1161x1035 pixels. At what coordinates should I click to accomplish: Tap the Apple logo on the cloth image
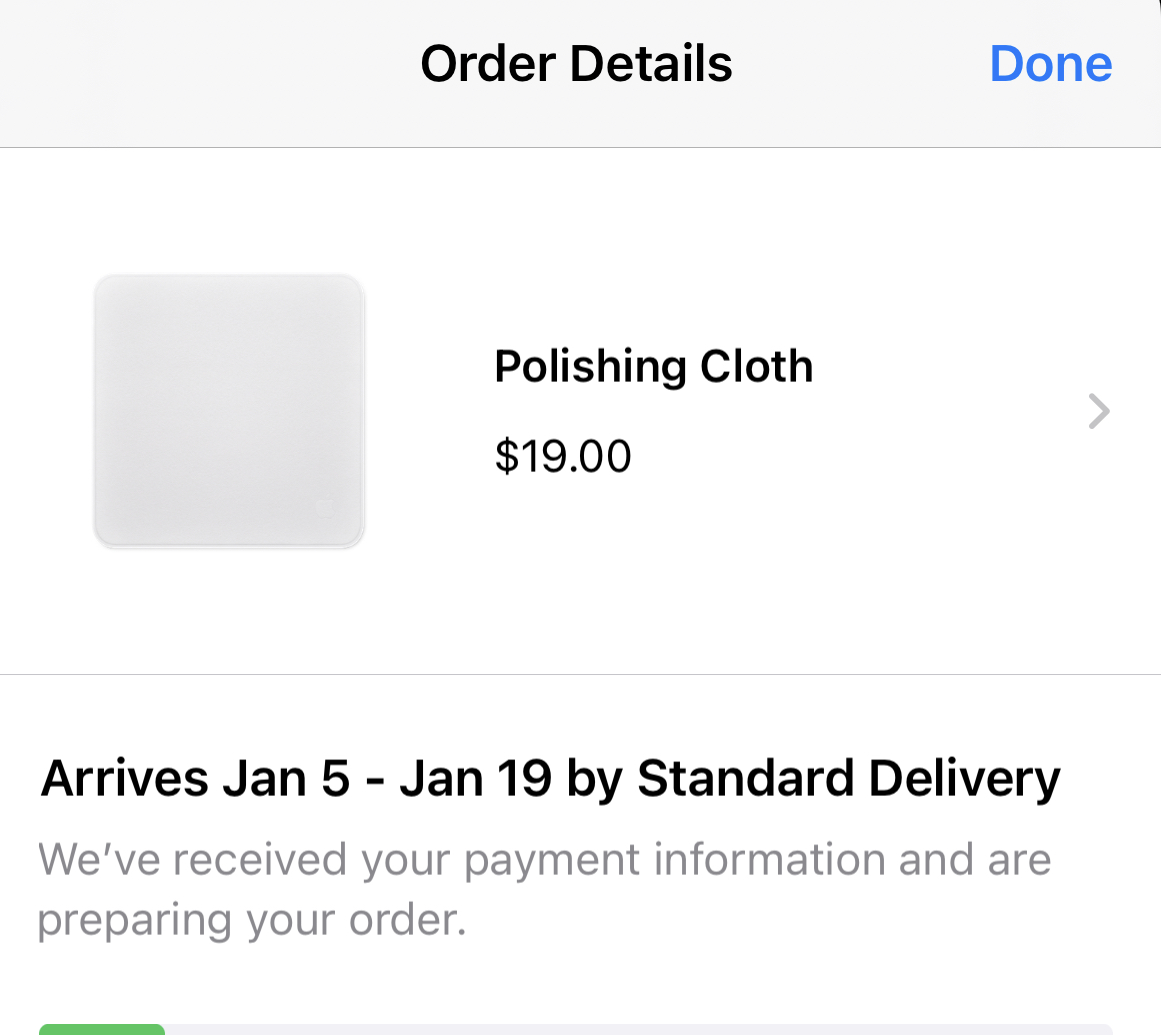325,507
